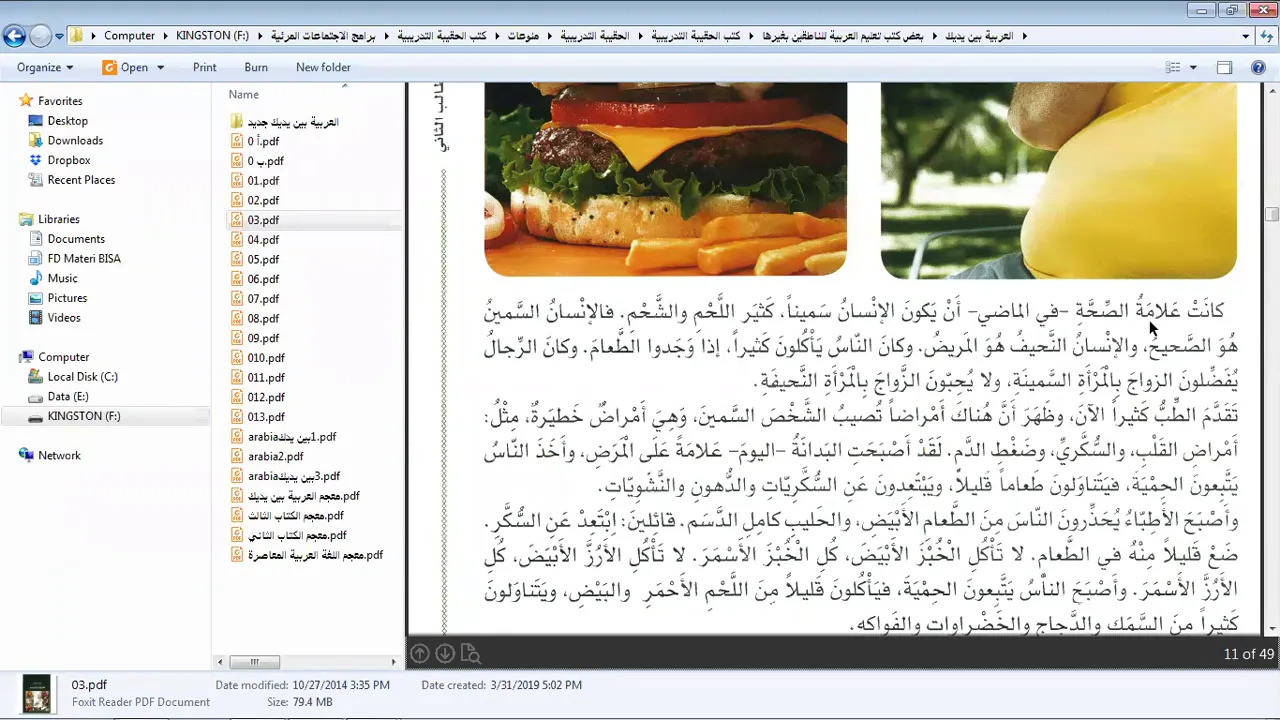
Task: Click the Refresh button beside address bar
Action: tap(1266, 36)
